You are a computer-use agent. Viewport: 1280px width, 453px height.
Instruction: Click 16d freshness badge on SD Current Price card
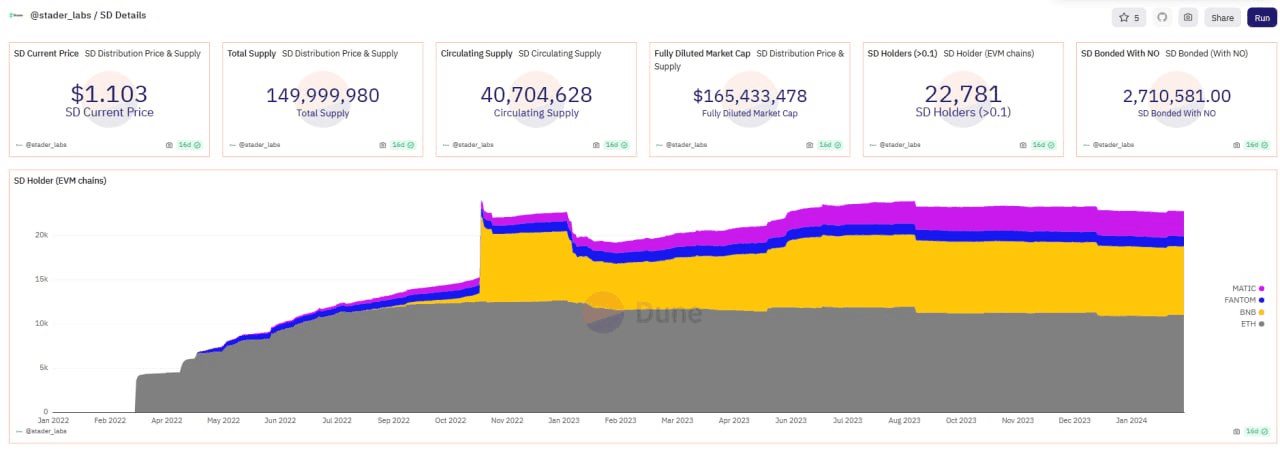tap(190, 145)
